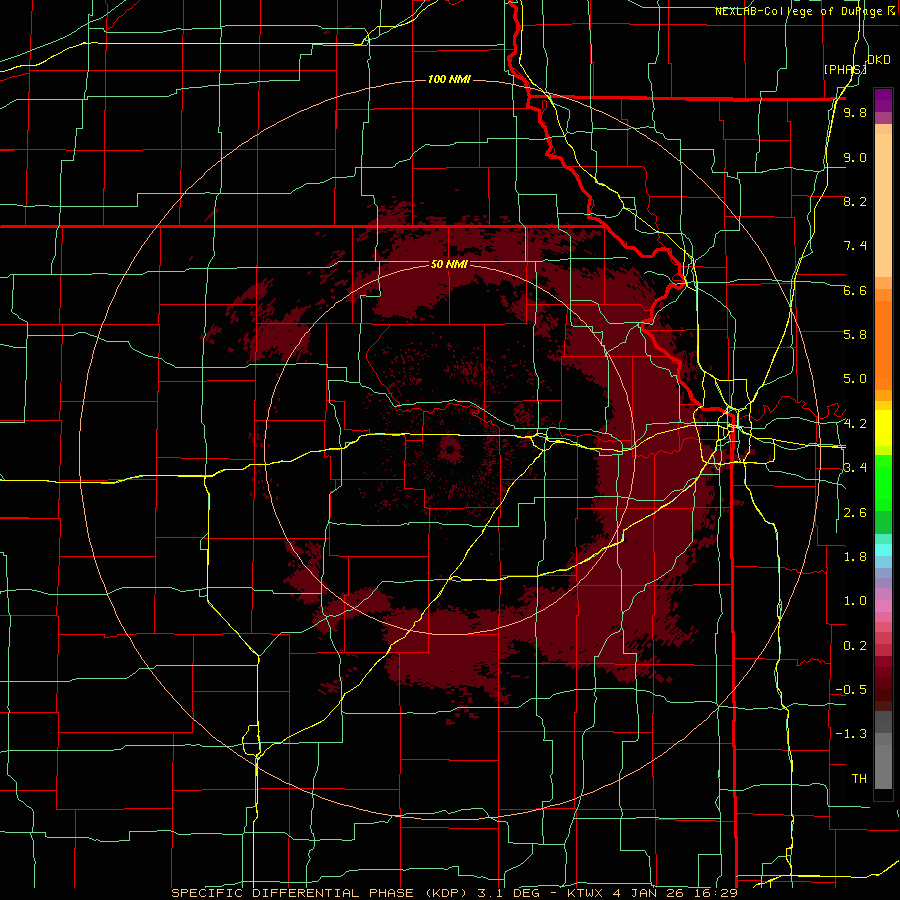This screenshot has width=900, height=900.
Task: Click the 5.8 value on the color scale
Action: pos(855,335)
